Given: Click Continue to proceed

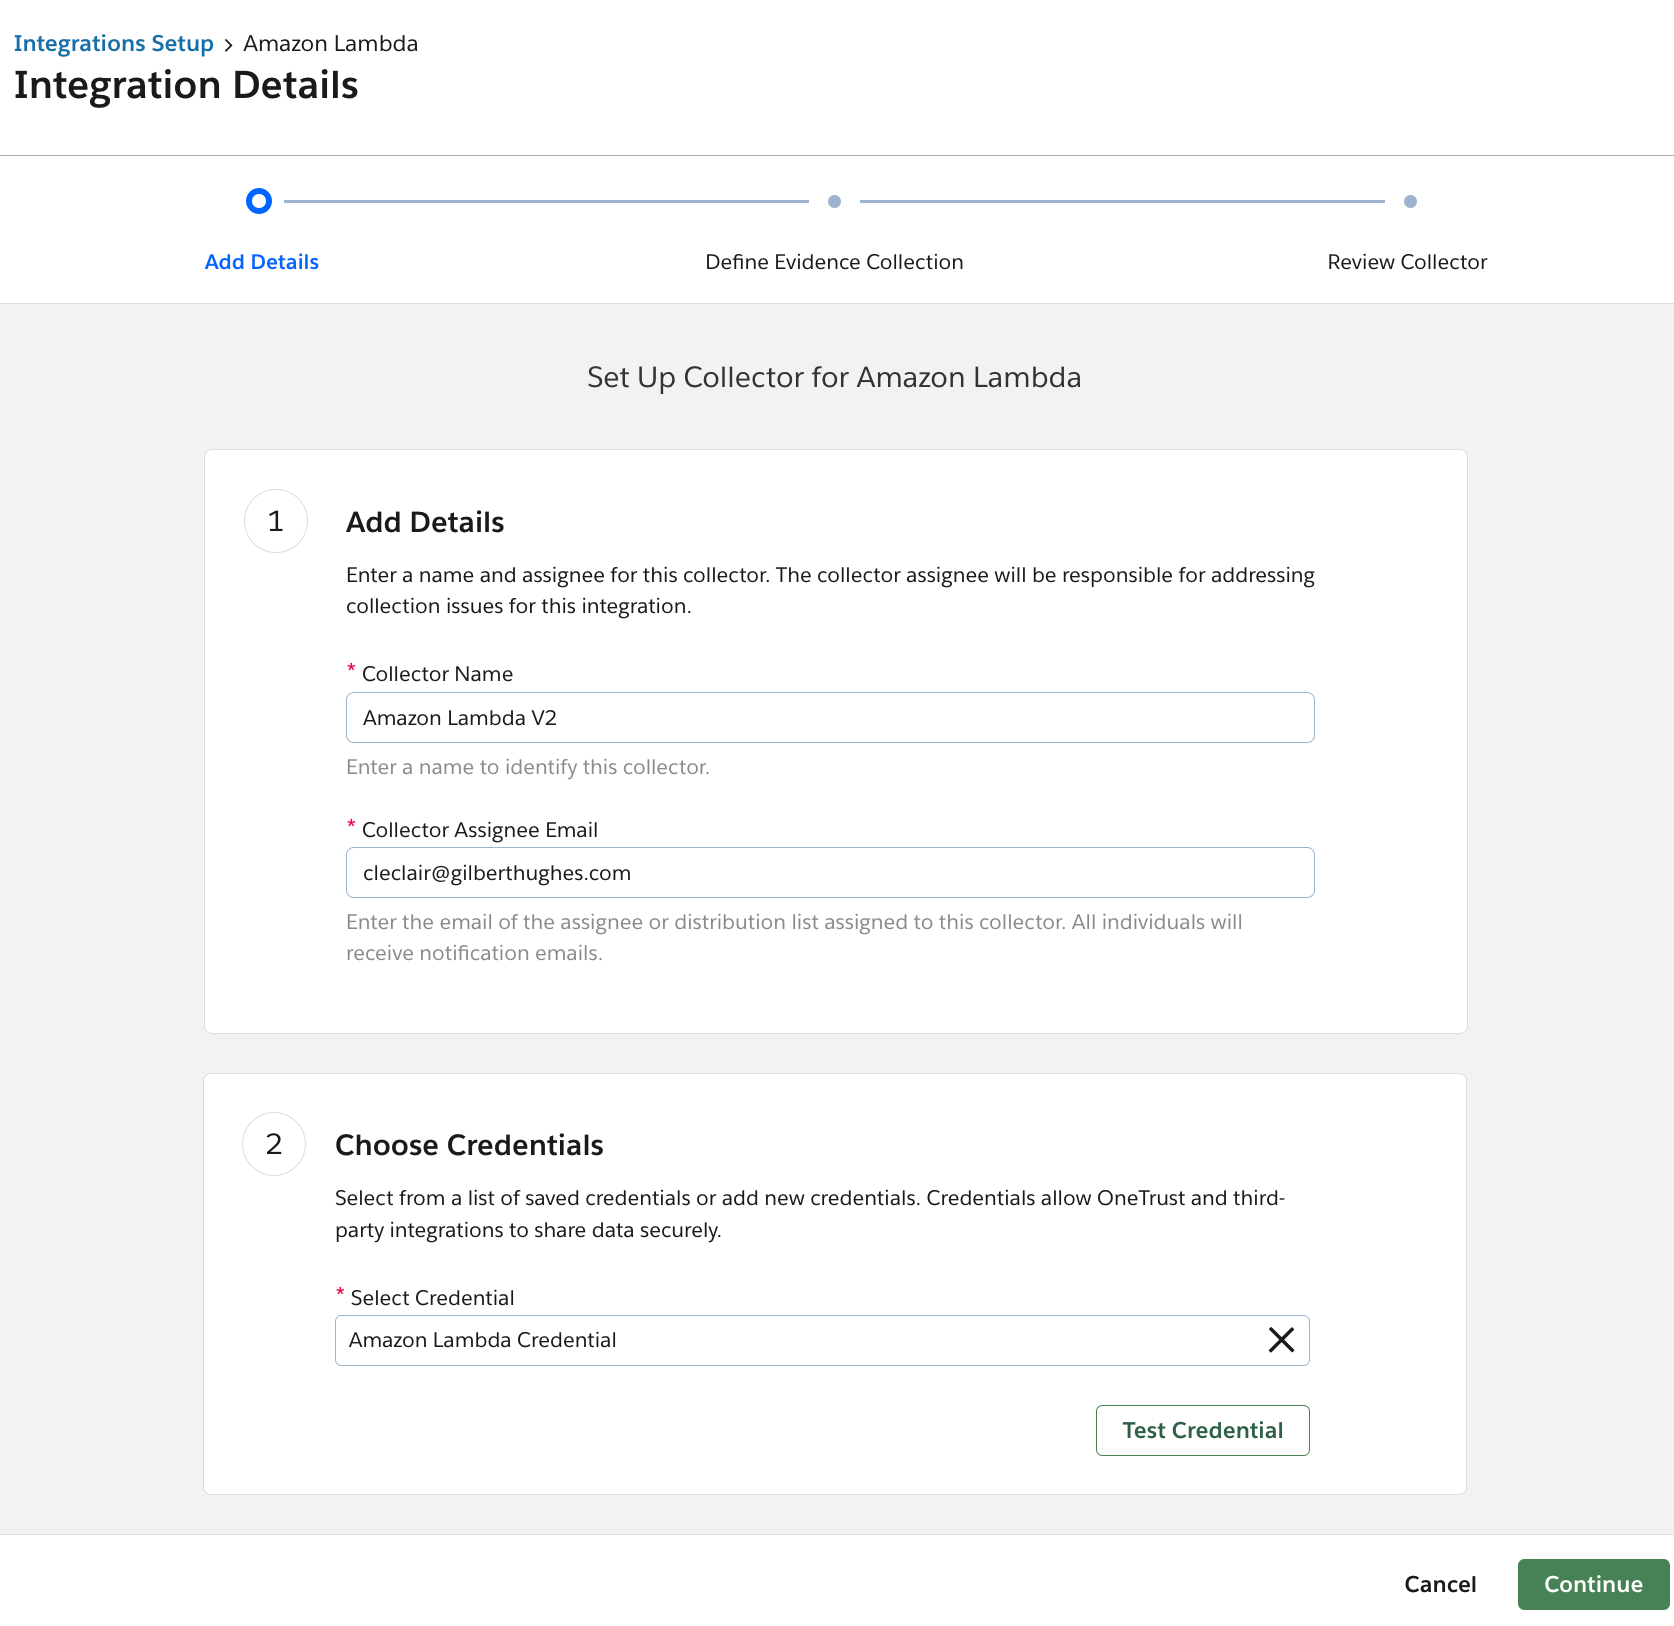Looking at the screenshot, I should coord(1592,1584).
